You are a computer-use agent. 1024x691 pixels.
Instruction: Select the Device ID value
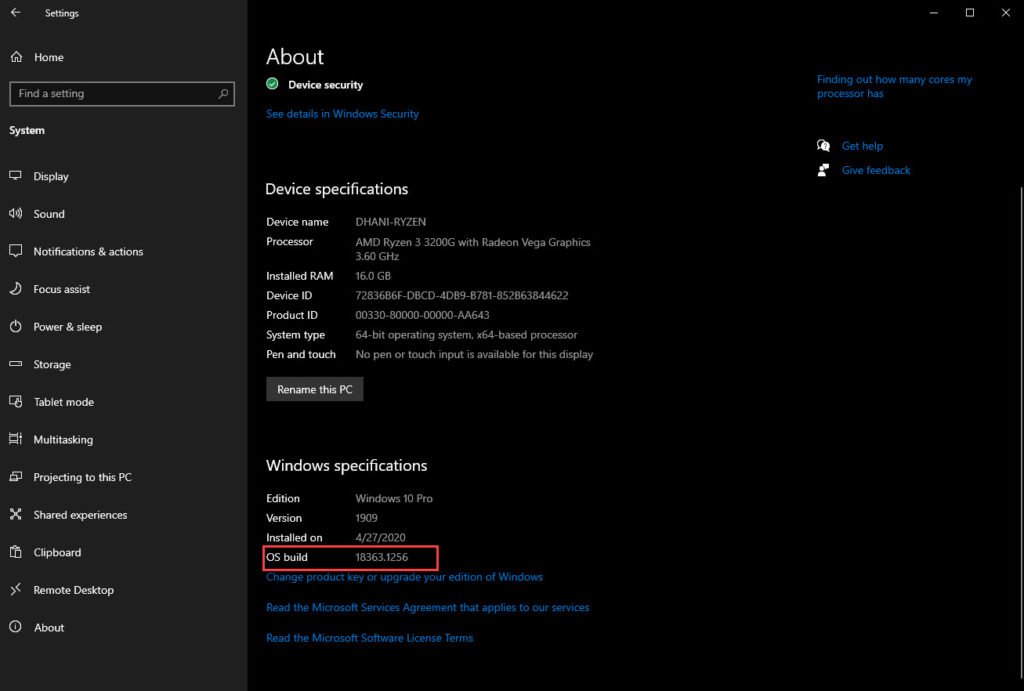pos(462,295)
